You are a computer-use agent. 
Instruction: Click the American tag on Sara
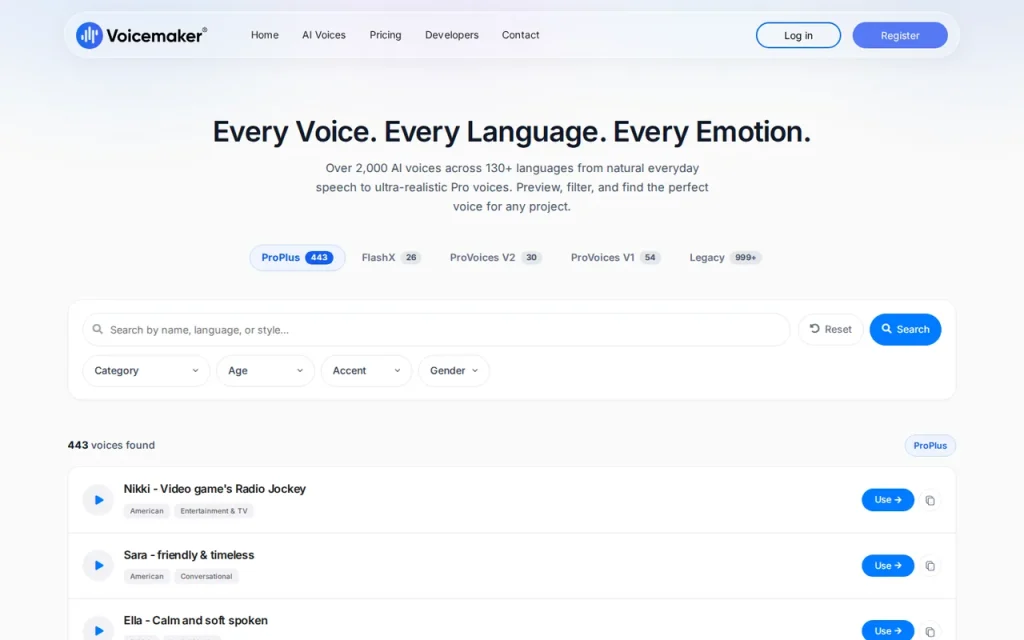(x=146, y=577)
